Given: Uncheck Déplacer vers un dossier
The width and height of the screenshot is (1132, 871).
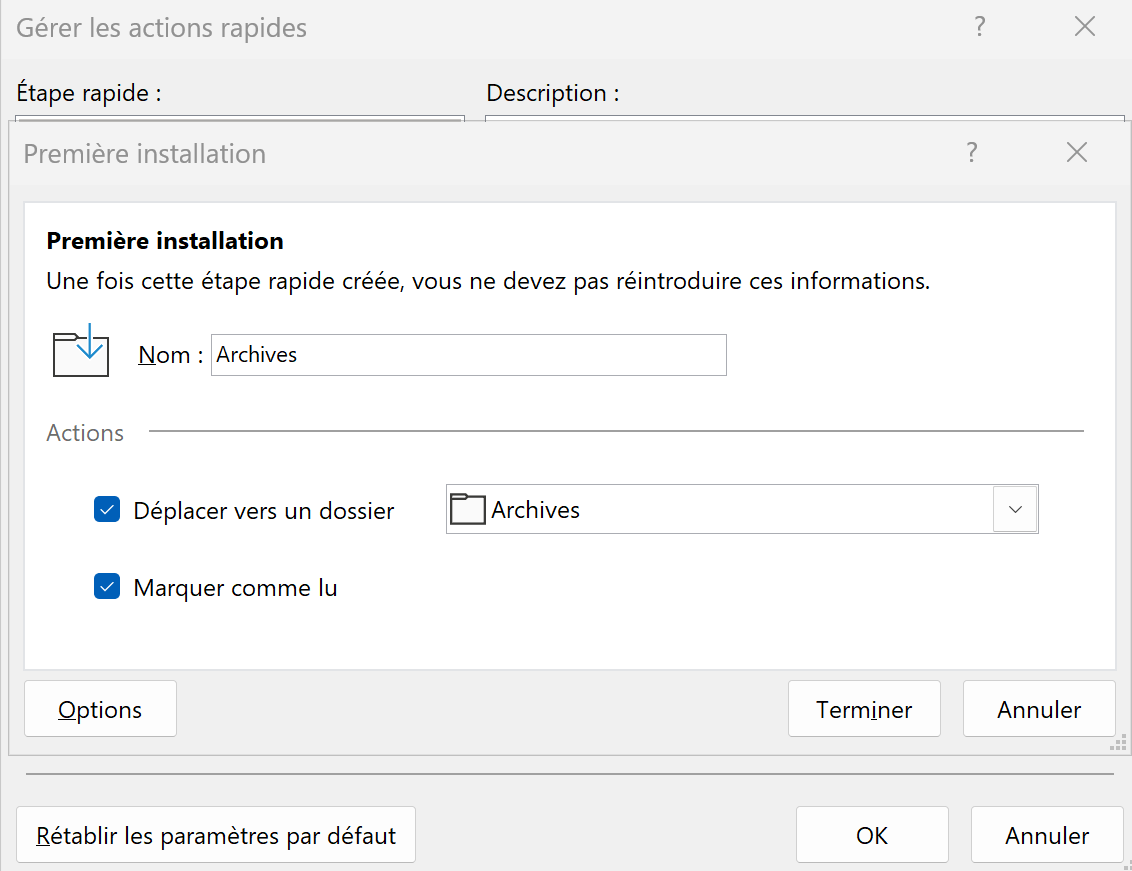Looking at the screenshot, I should pyautogui.click(x=107, y=509).
